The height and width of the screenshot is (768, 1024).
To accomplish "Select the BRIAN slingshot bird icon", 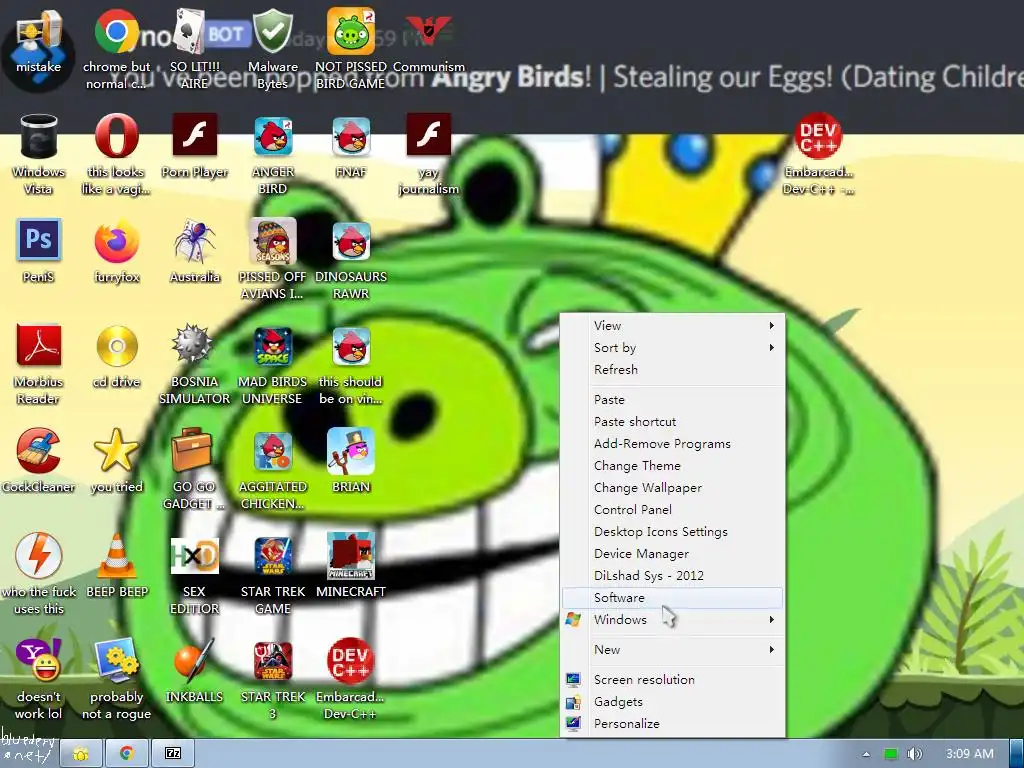I will (351, 451).
